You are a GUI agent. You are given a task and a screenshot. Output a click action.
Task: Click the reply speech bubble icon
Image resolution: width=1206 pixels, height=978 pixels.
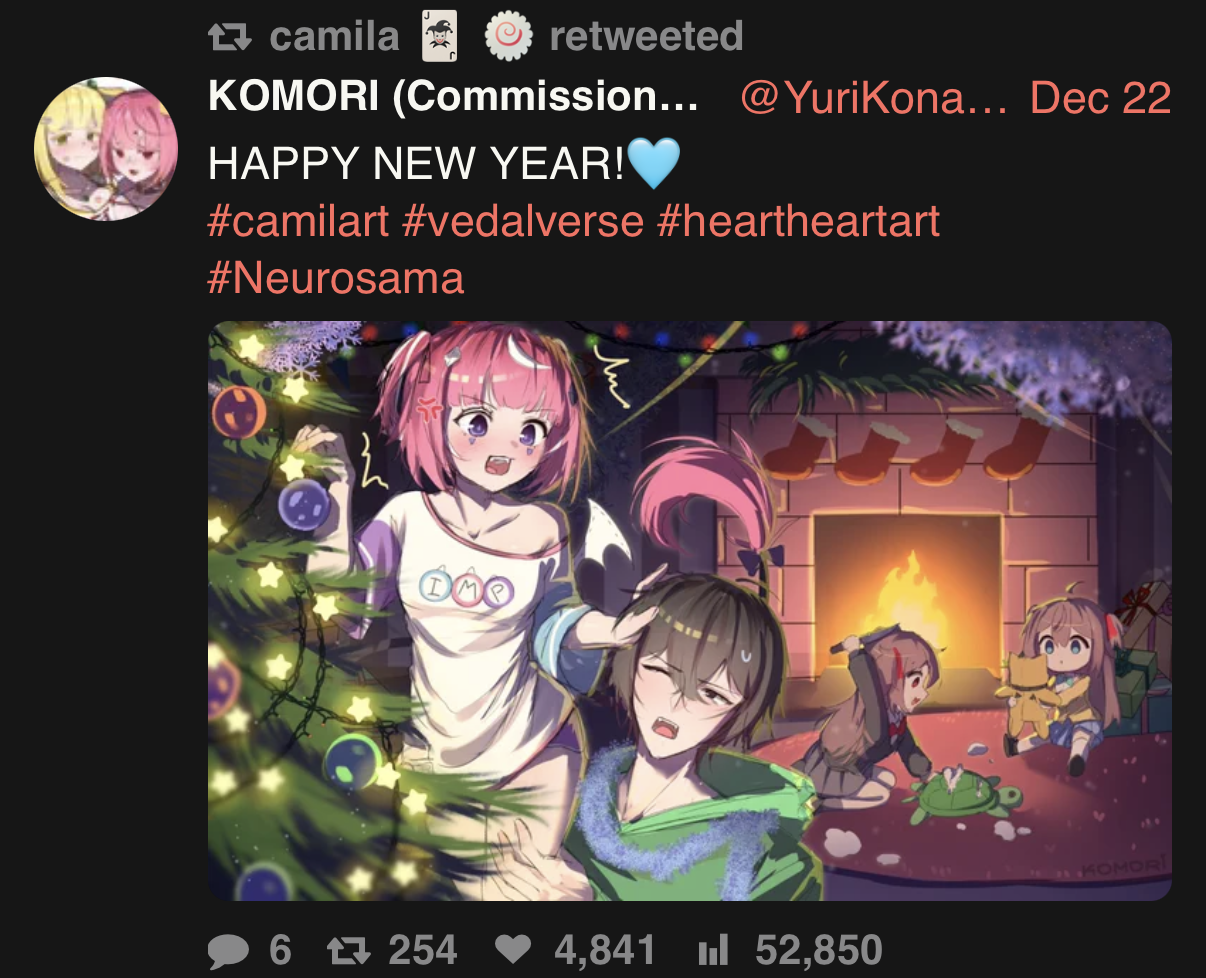[x=230, y=950]
